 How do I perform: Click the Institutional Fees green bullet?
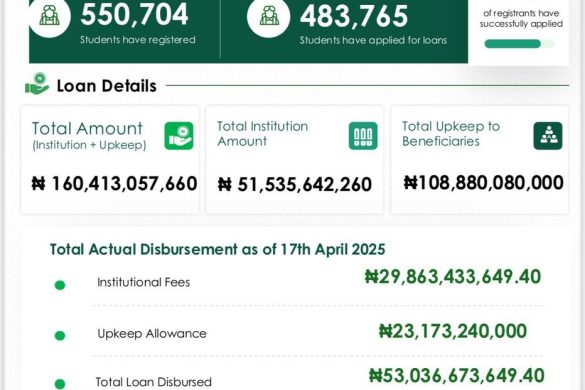(x=60, y=286)
